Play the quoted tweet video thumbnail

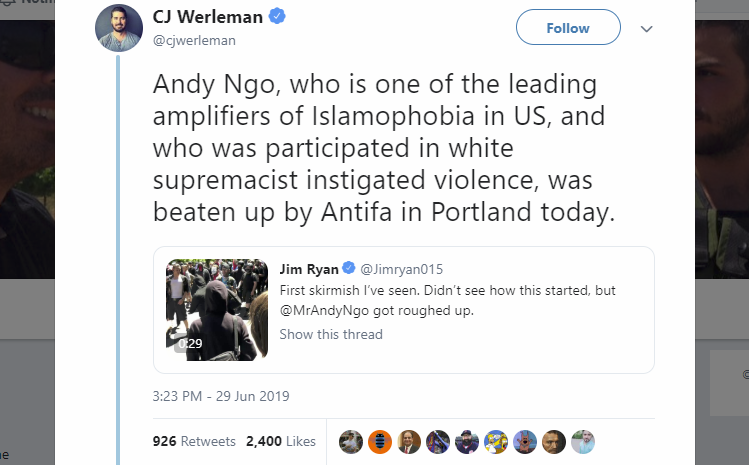pyautogui.click(x=217, y=310)
